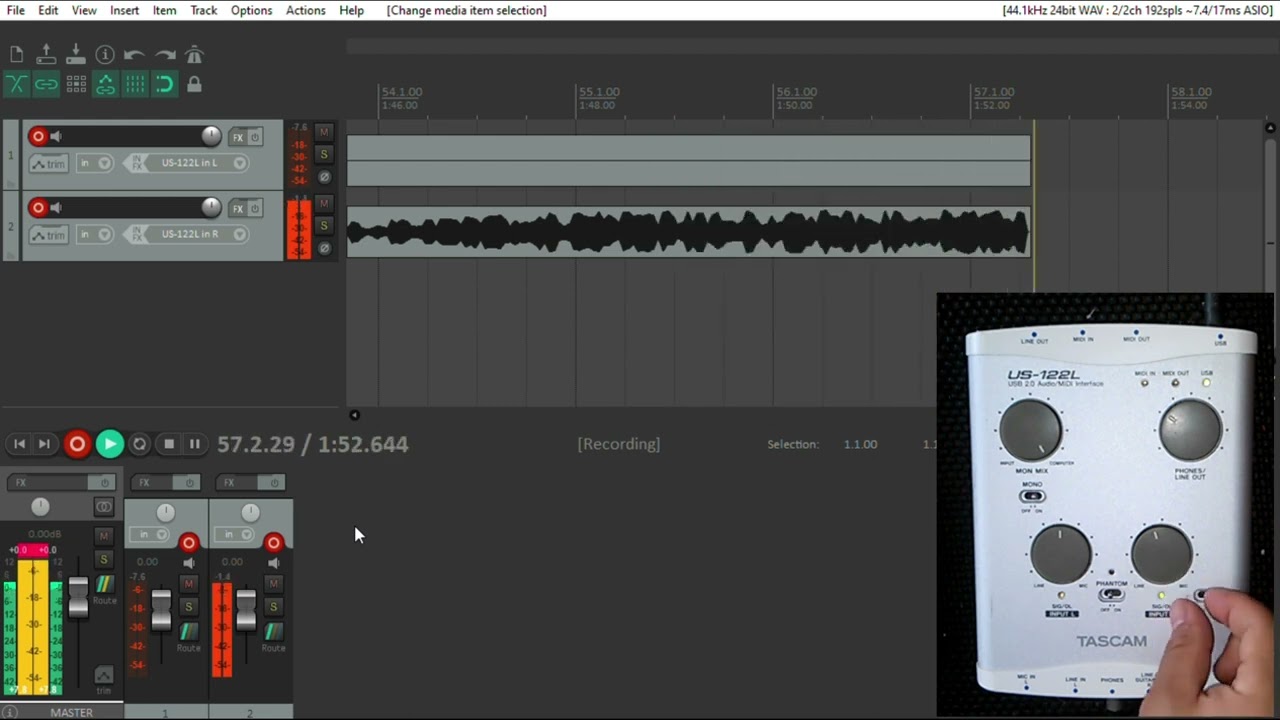The image size is (1280, 720).
Task: Mute track 2 in track panel
Action: (x=323, y=203)
